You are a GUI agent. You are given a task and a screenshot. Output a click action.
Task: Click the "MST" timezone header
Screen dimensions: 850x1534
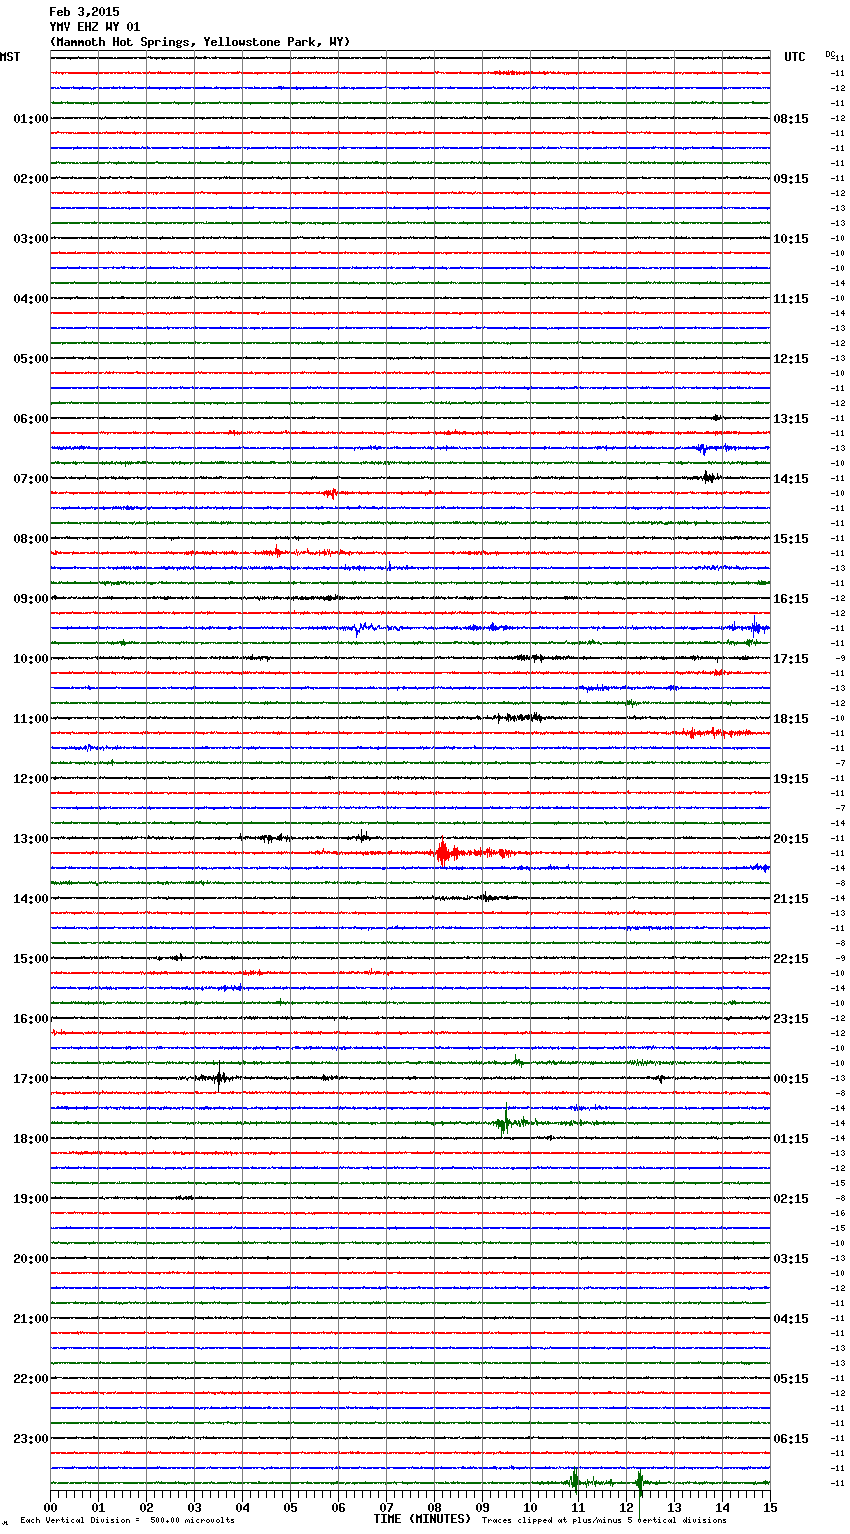[x=10, y=57]
